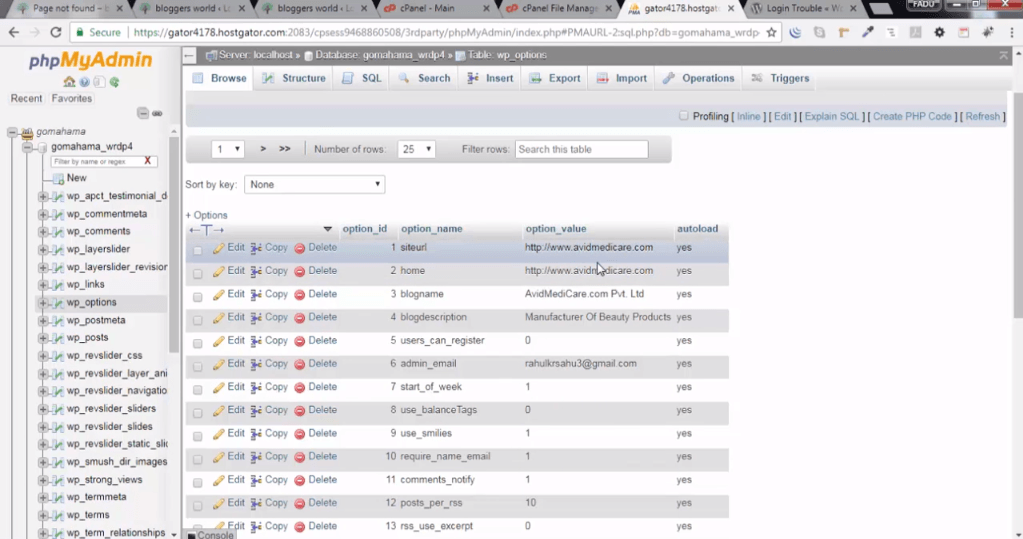Click the Inline edit link

click(x=748, y=116)
